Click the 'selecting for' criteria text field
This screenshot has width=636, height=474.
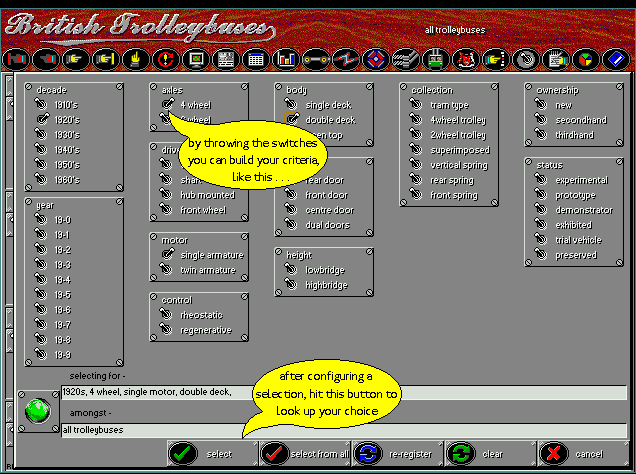click(340, 393)
